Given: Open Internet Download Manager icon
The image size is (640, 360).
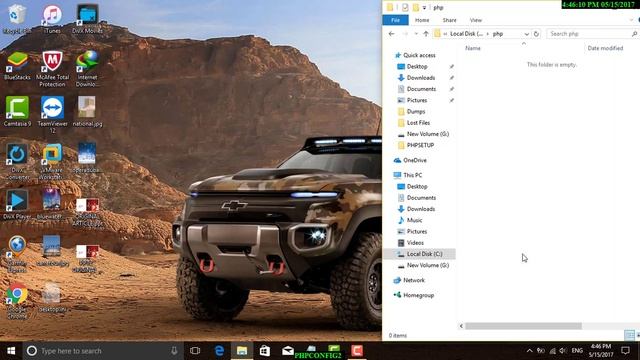Looking at the screenshot, I should (x=87, y=68).
